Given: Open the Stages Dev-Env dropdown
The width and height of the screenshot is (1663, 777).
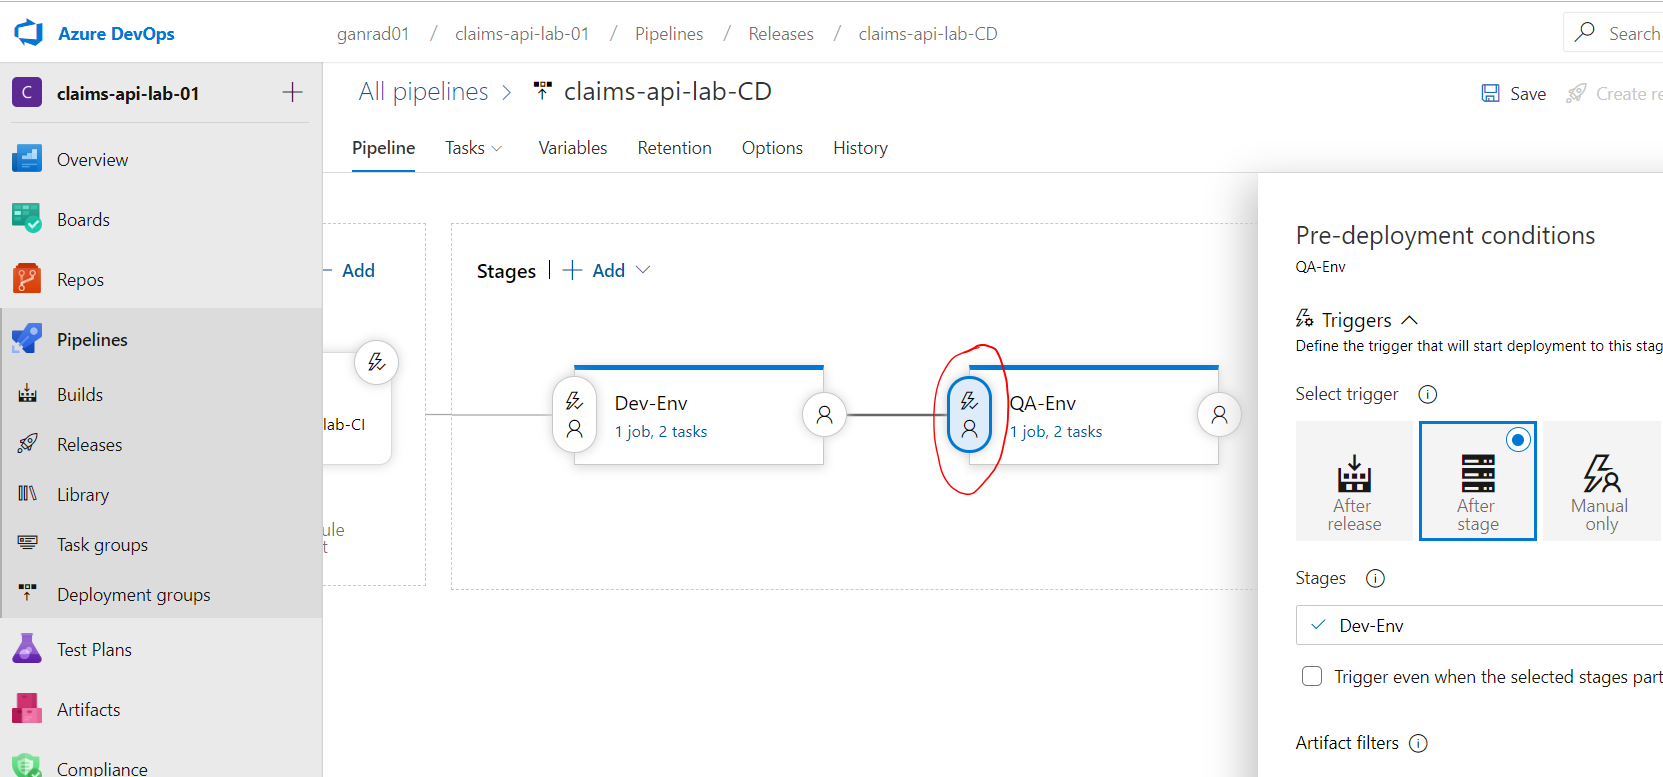Looking at the screenshot, I should tap(1479, 625).
